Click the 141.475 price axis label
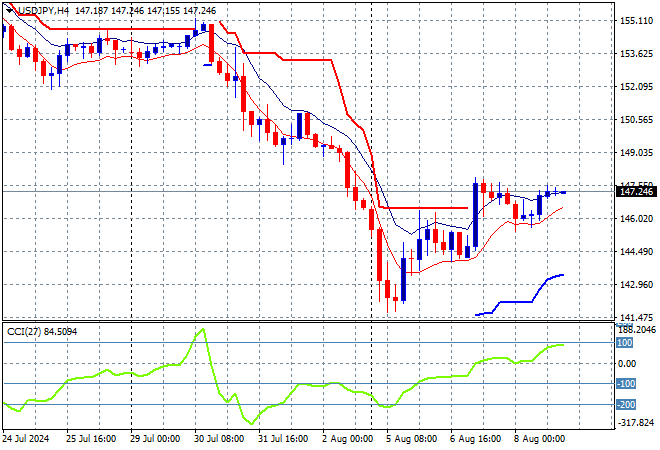Image resolution: width=660 pixels, height=450 pixels. (637, 317)
